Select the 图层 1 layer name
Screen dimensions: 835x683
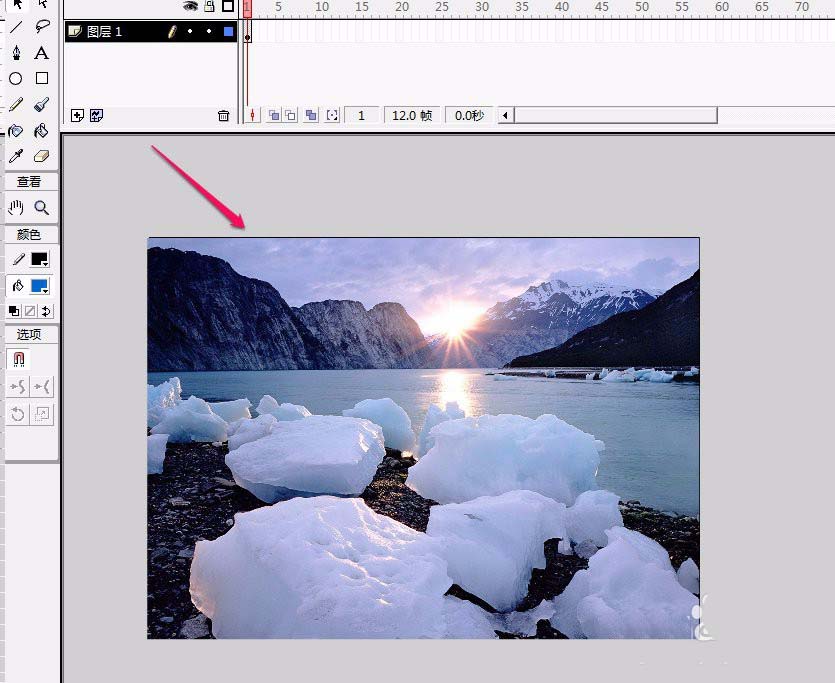click(x=104, y=32)
